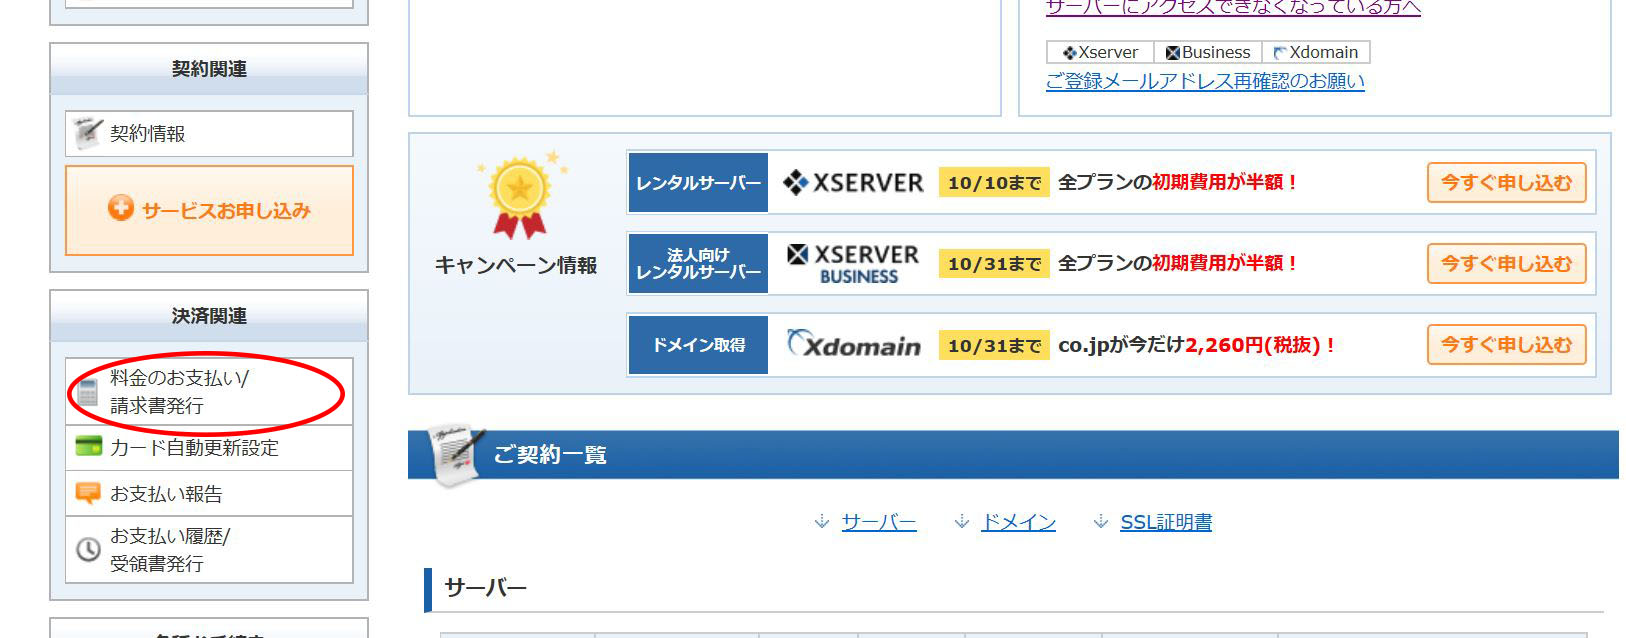This screenshot has height=638, width=1626.
Task: Open the サーバーにアクセスできなくなっている方へ link
Action: click(1233, 8)
